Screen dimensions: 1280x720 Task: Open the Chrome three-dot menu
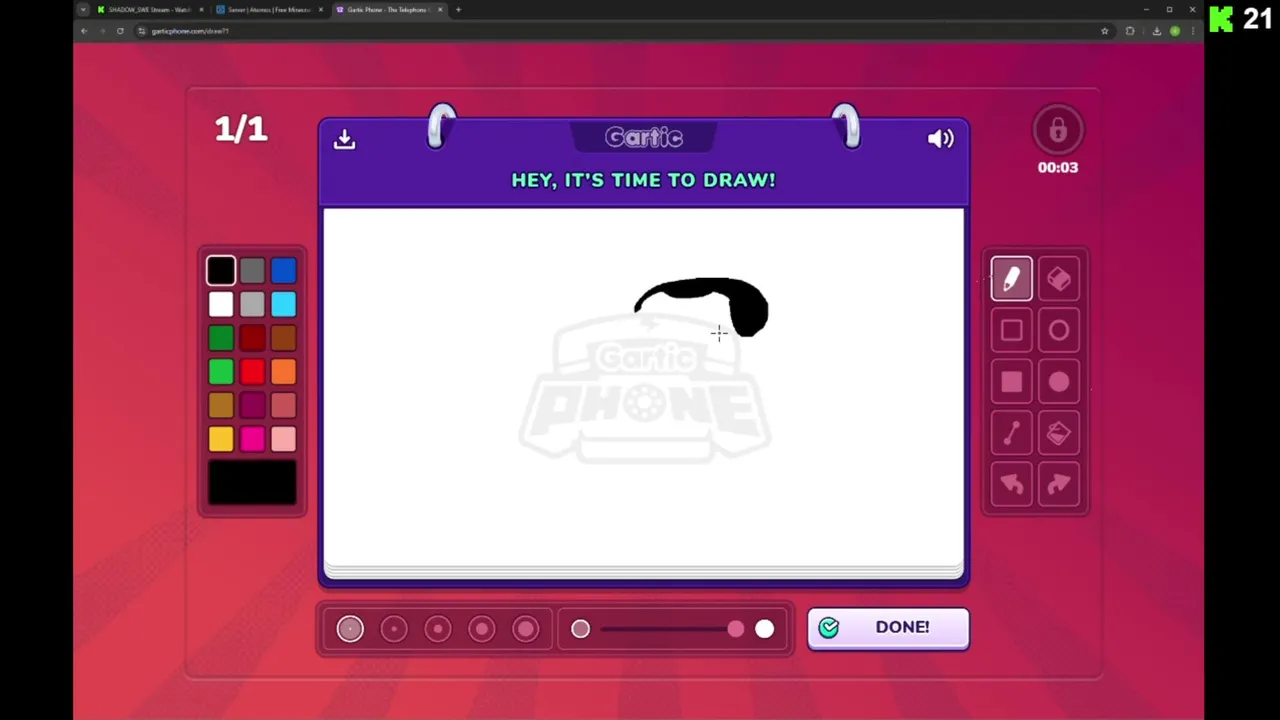pos(1192,31)
